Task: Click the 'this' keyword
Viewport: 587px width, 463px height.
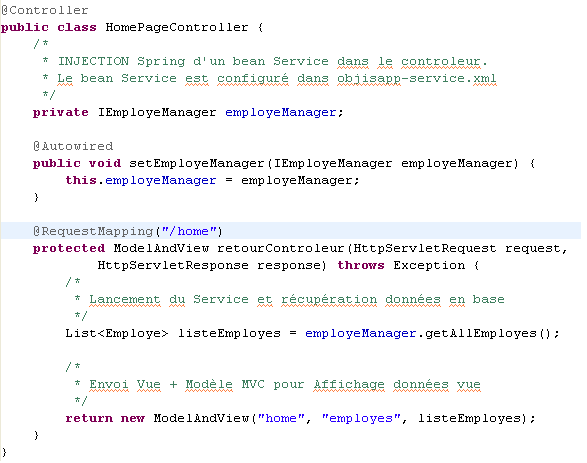Action: (81, 180)
